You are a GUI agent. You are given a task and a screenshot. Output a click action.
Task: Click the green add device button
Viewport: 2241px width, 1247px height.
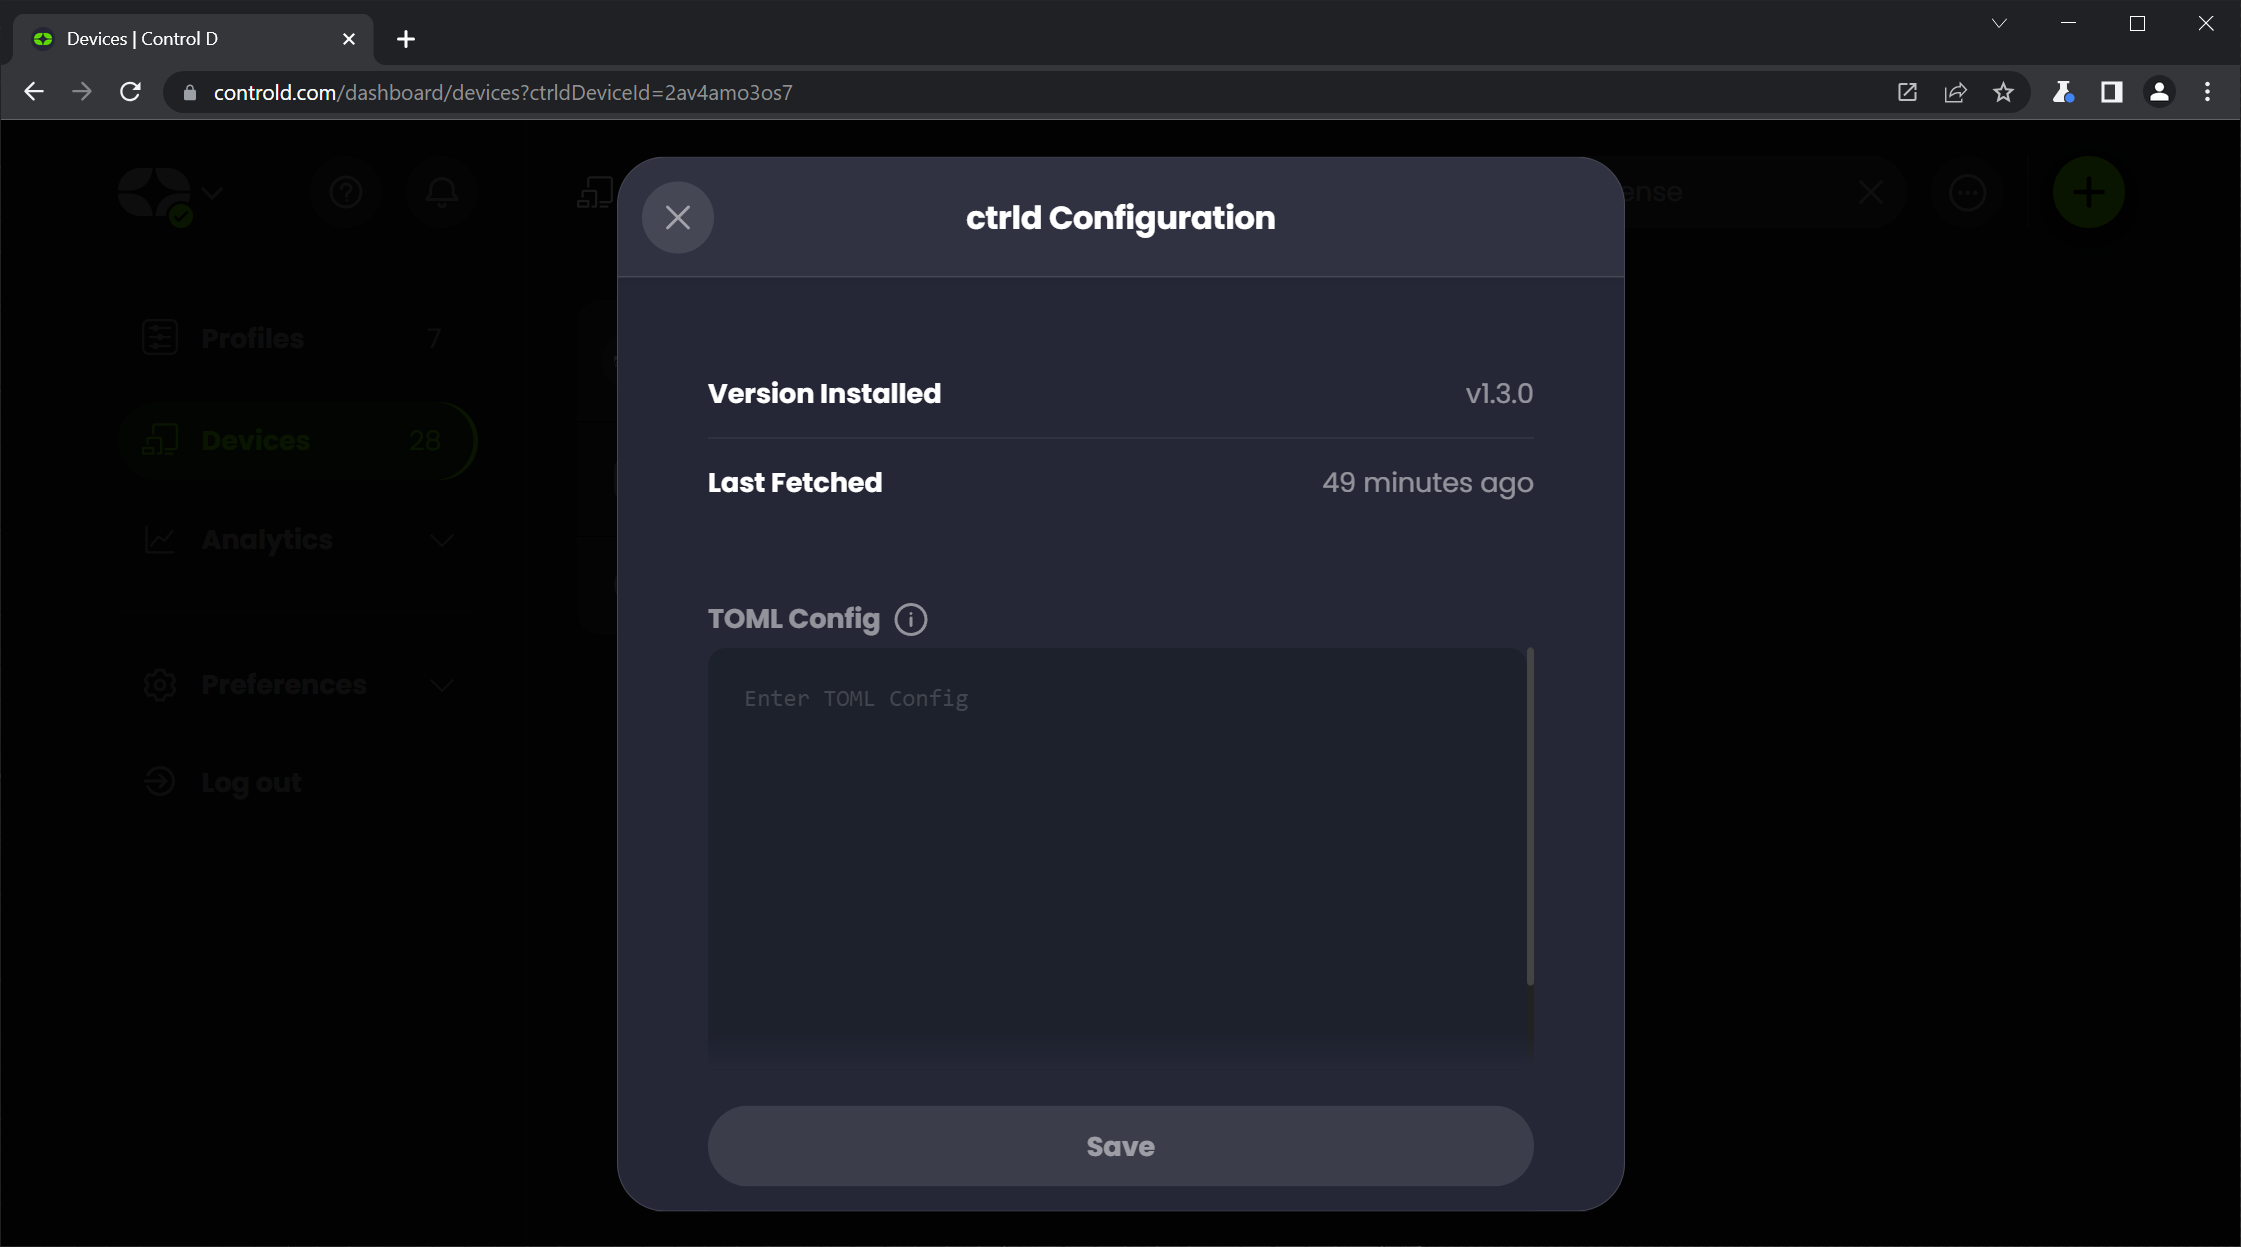[2089, 192]
